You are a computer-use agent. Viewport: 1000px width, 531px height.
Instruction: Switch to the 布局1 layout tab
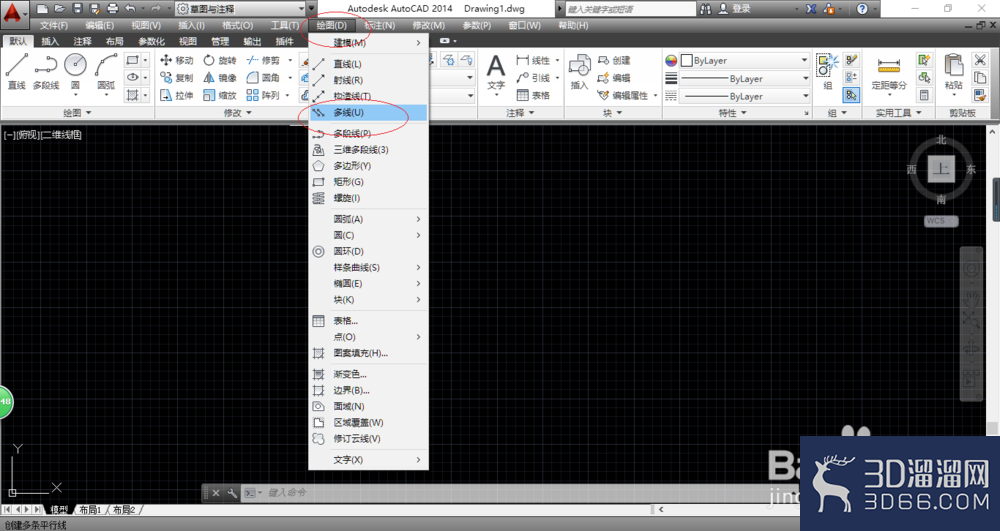[x=90, y=510]
